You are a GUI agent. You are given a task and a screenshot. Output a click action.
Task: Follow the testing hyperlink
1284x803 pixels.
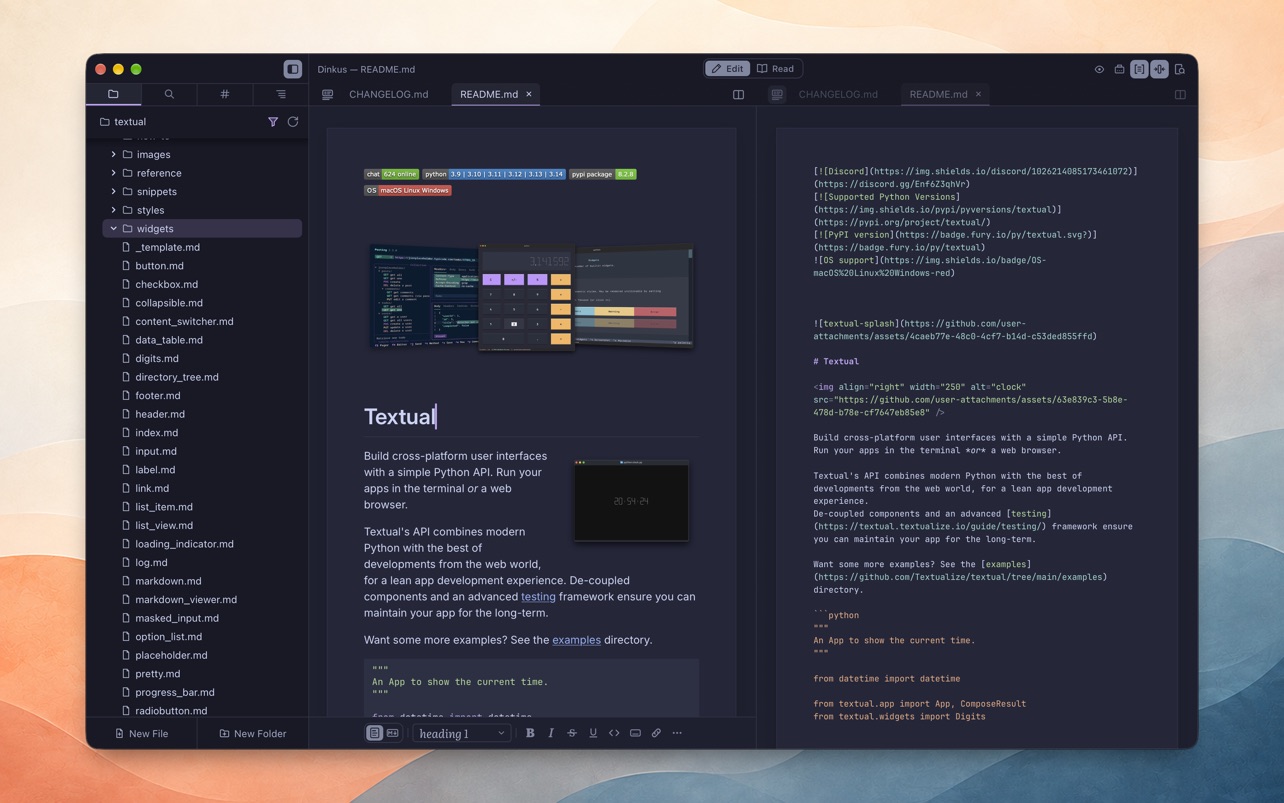[538, 597]
